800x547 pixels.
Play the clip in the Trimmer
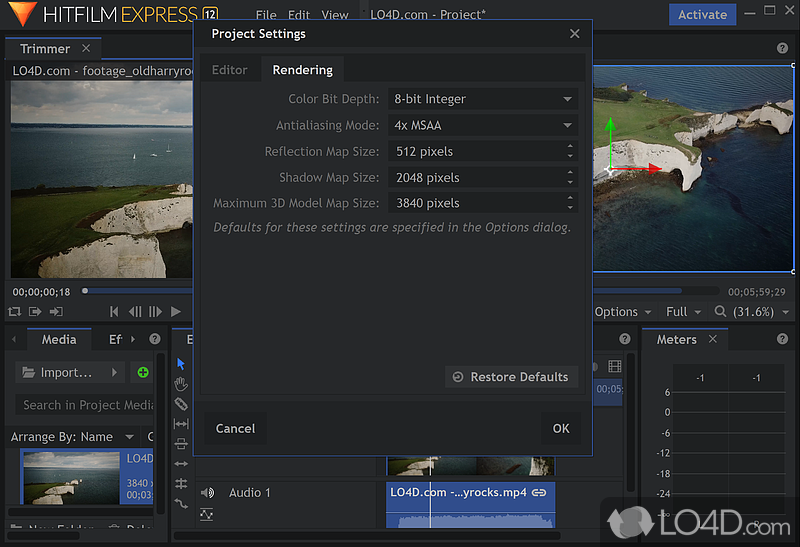(176, 311)
